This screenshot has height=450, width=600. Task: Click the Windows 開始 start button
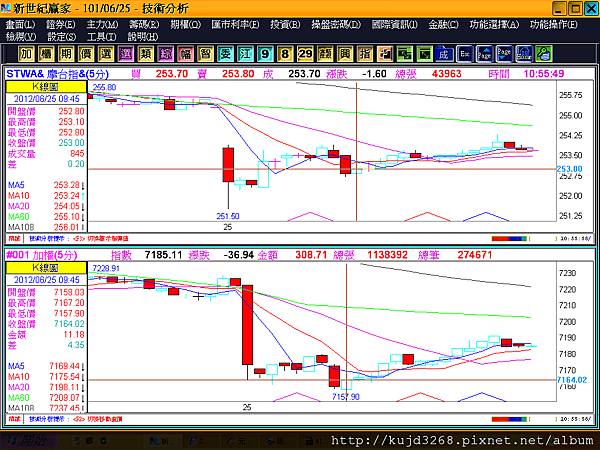pos(30,441)
